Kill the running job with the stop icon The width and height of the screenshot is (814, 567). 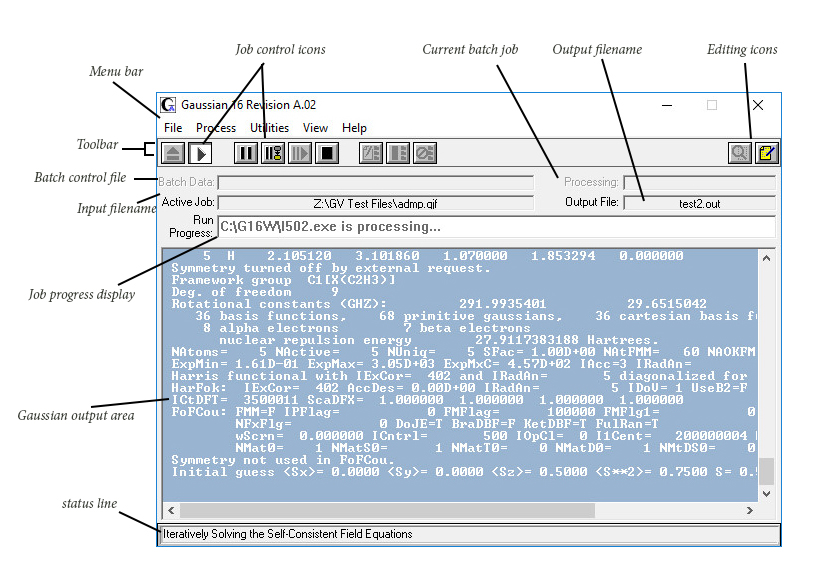pos(326,153)
